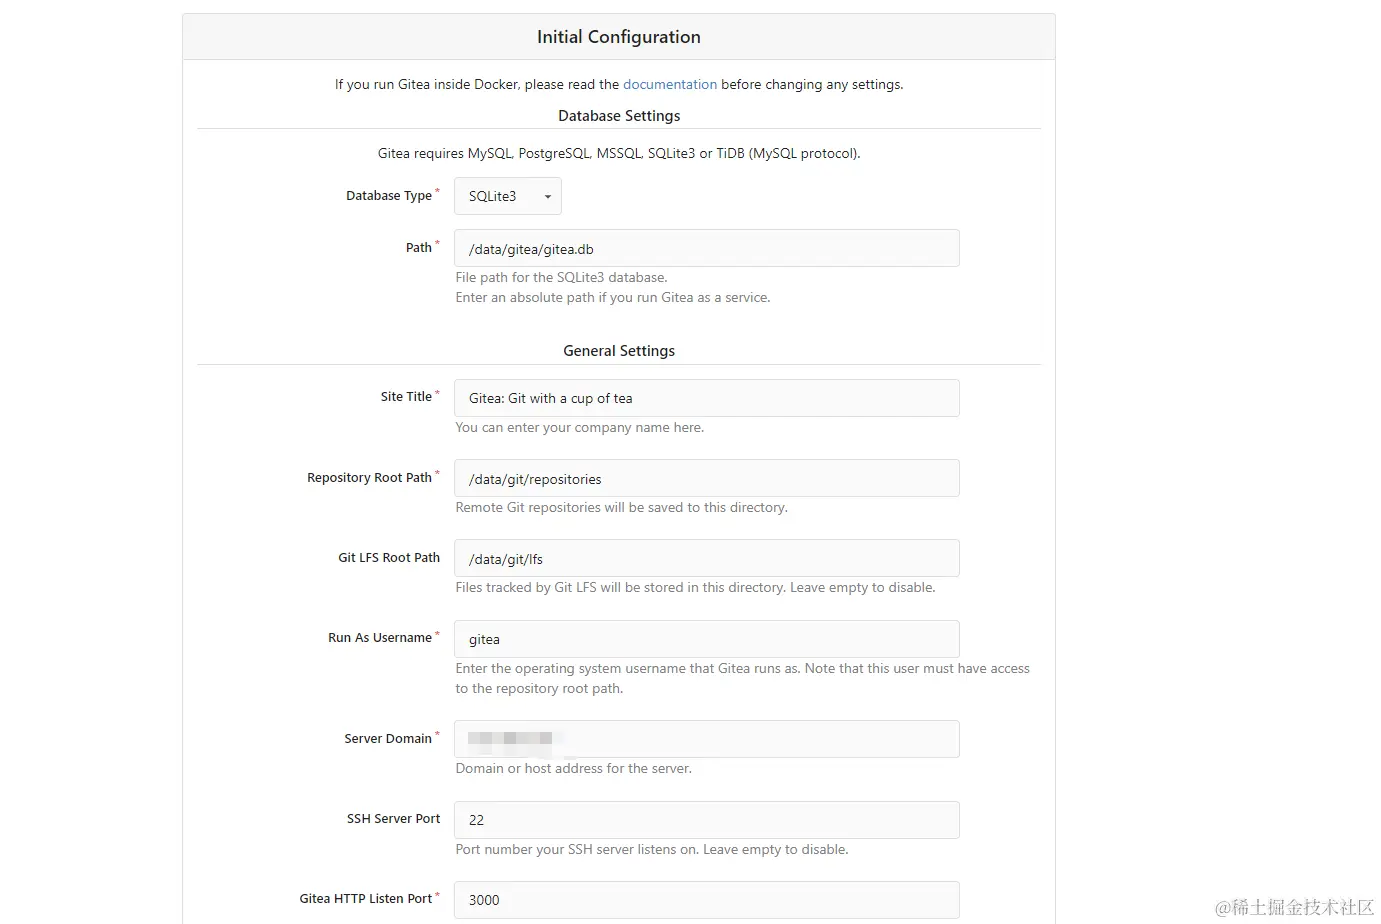Screen dimensions: 1381x924
Task: Click the Initial Configuration header title
Action: [618, 37]
